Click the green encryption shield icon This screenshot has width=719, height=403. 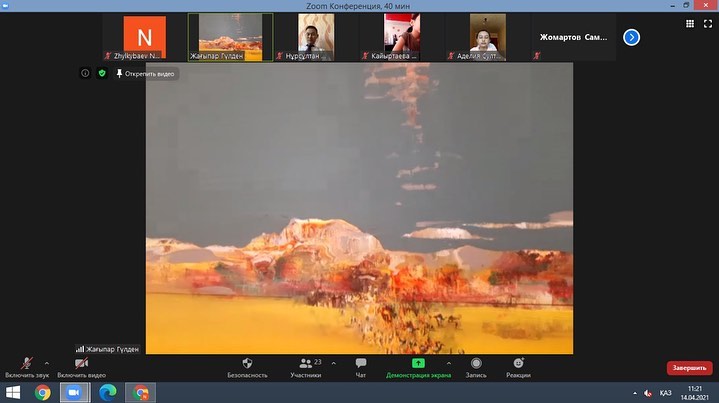102,73
